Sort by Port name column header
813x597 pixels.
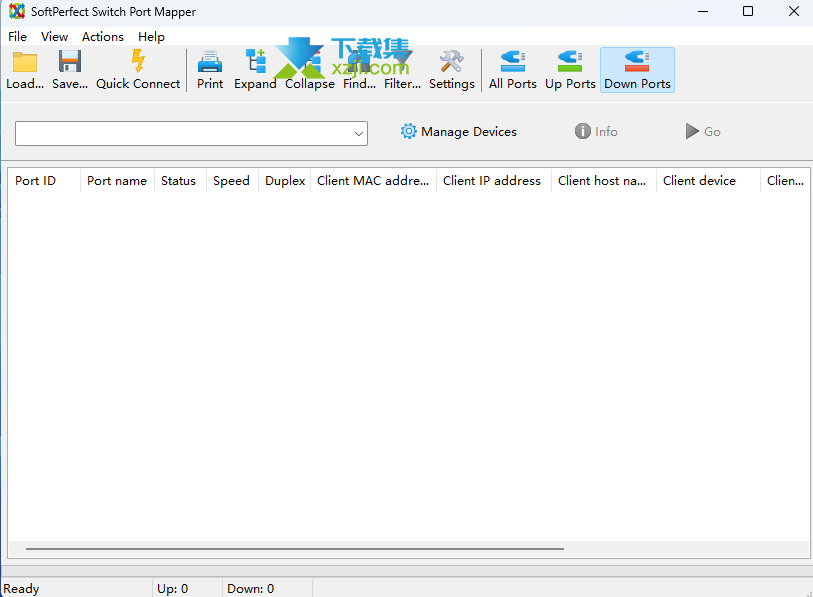117,181
